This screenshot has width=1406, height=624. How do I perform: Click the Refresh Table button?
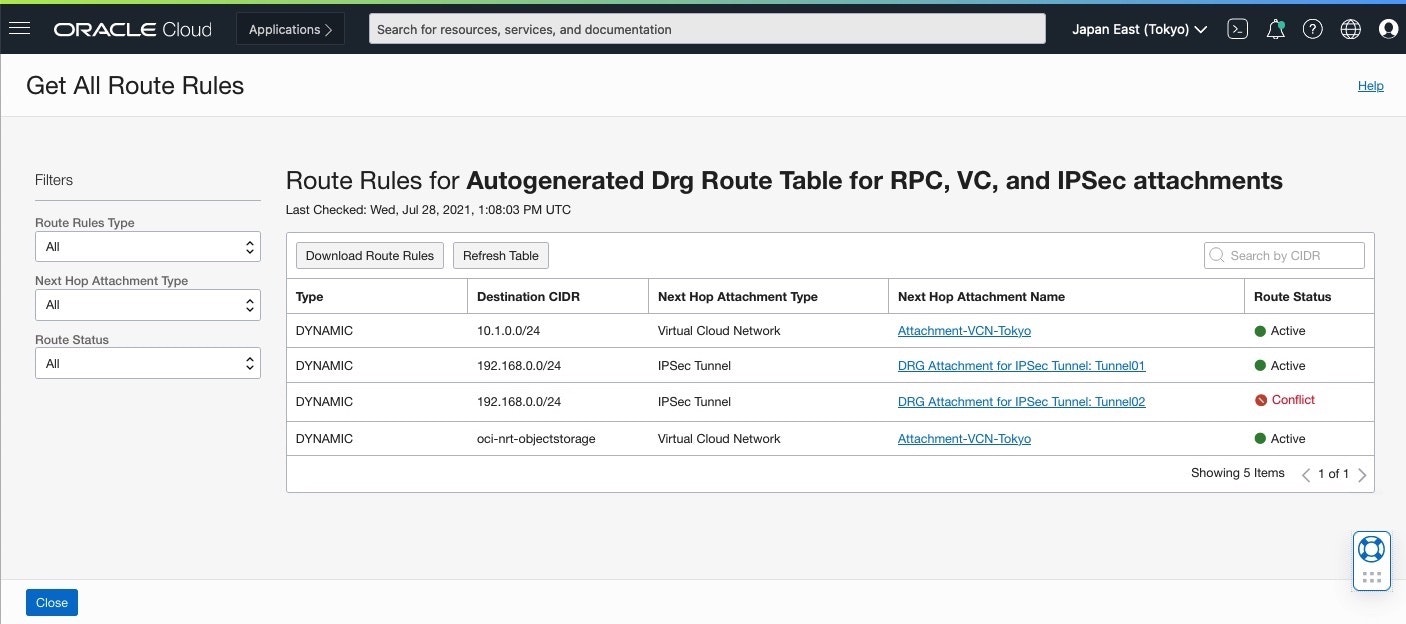pos(501,256)
